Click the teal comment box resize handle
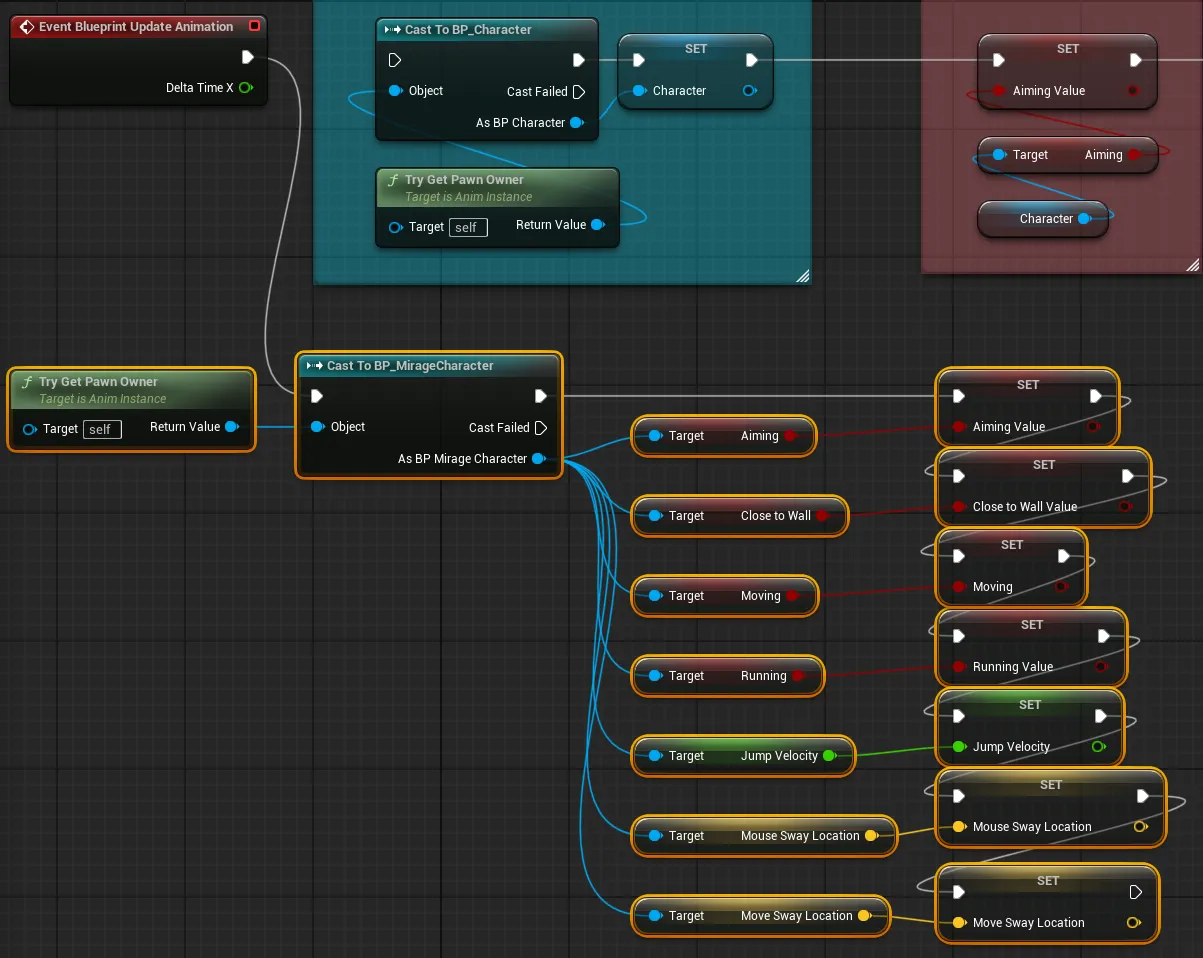Image resolution: width=1203 pixels, height=958 pixels. click(802, 275)
